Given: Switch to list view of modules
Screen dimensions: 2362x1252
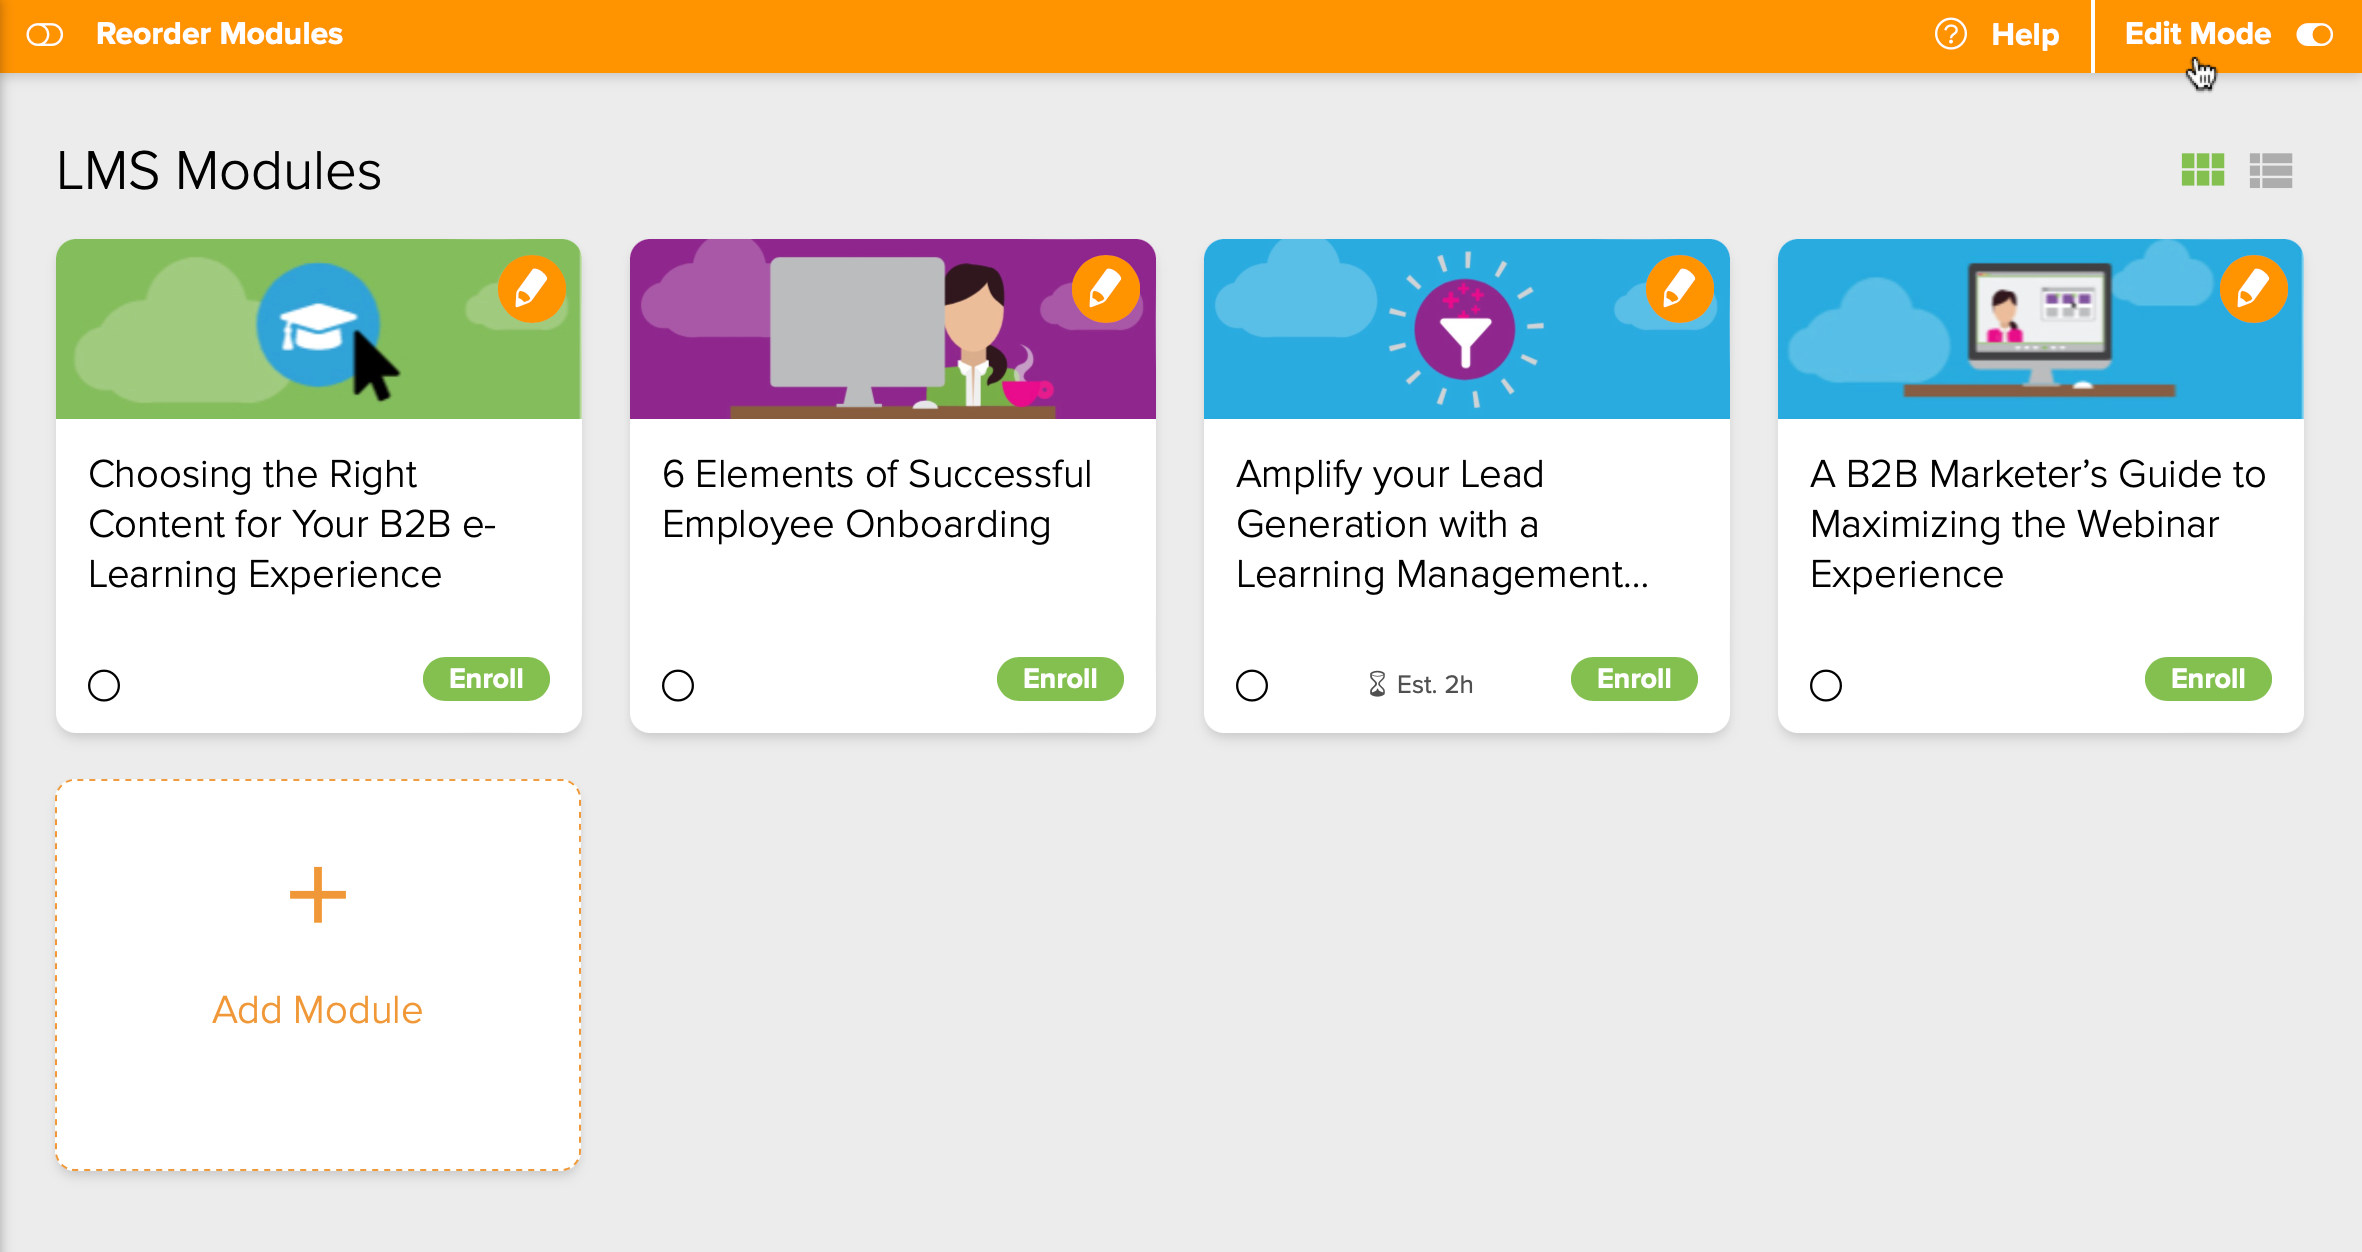Looking at the screenshot, I should tap(2270, 171).
